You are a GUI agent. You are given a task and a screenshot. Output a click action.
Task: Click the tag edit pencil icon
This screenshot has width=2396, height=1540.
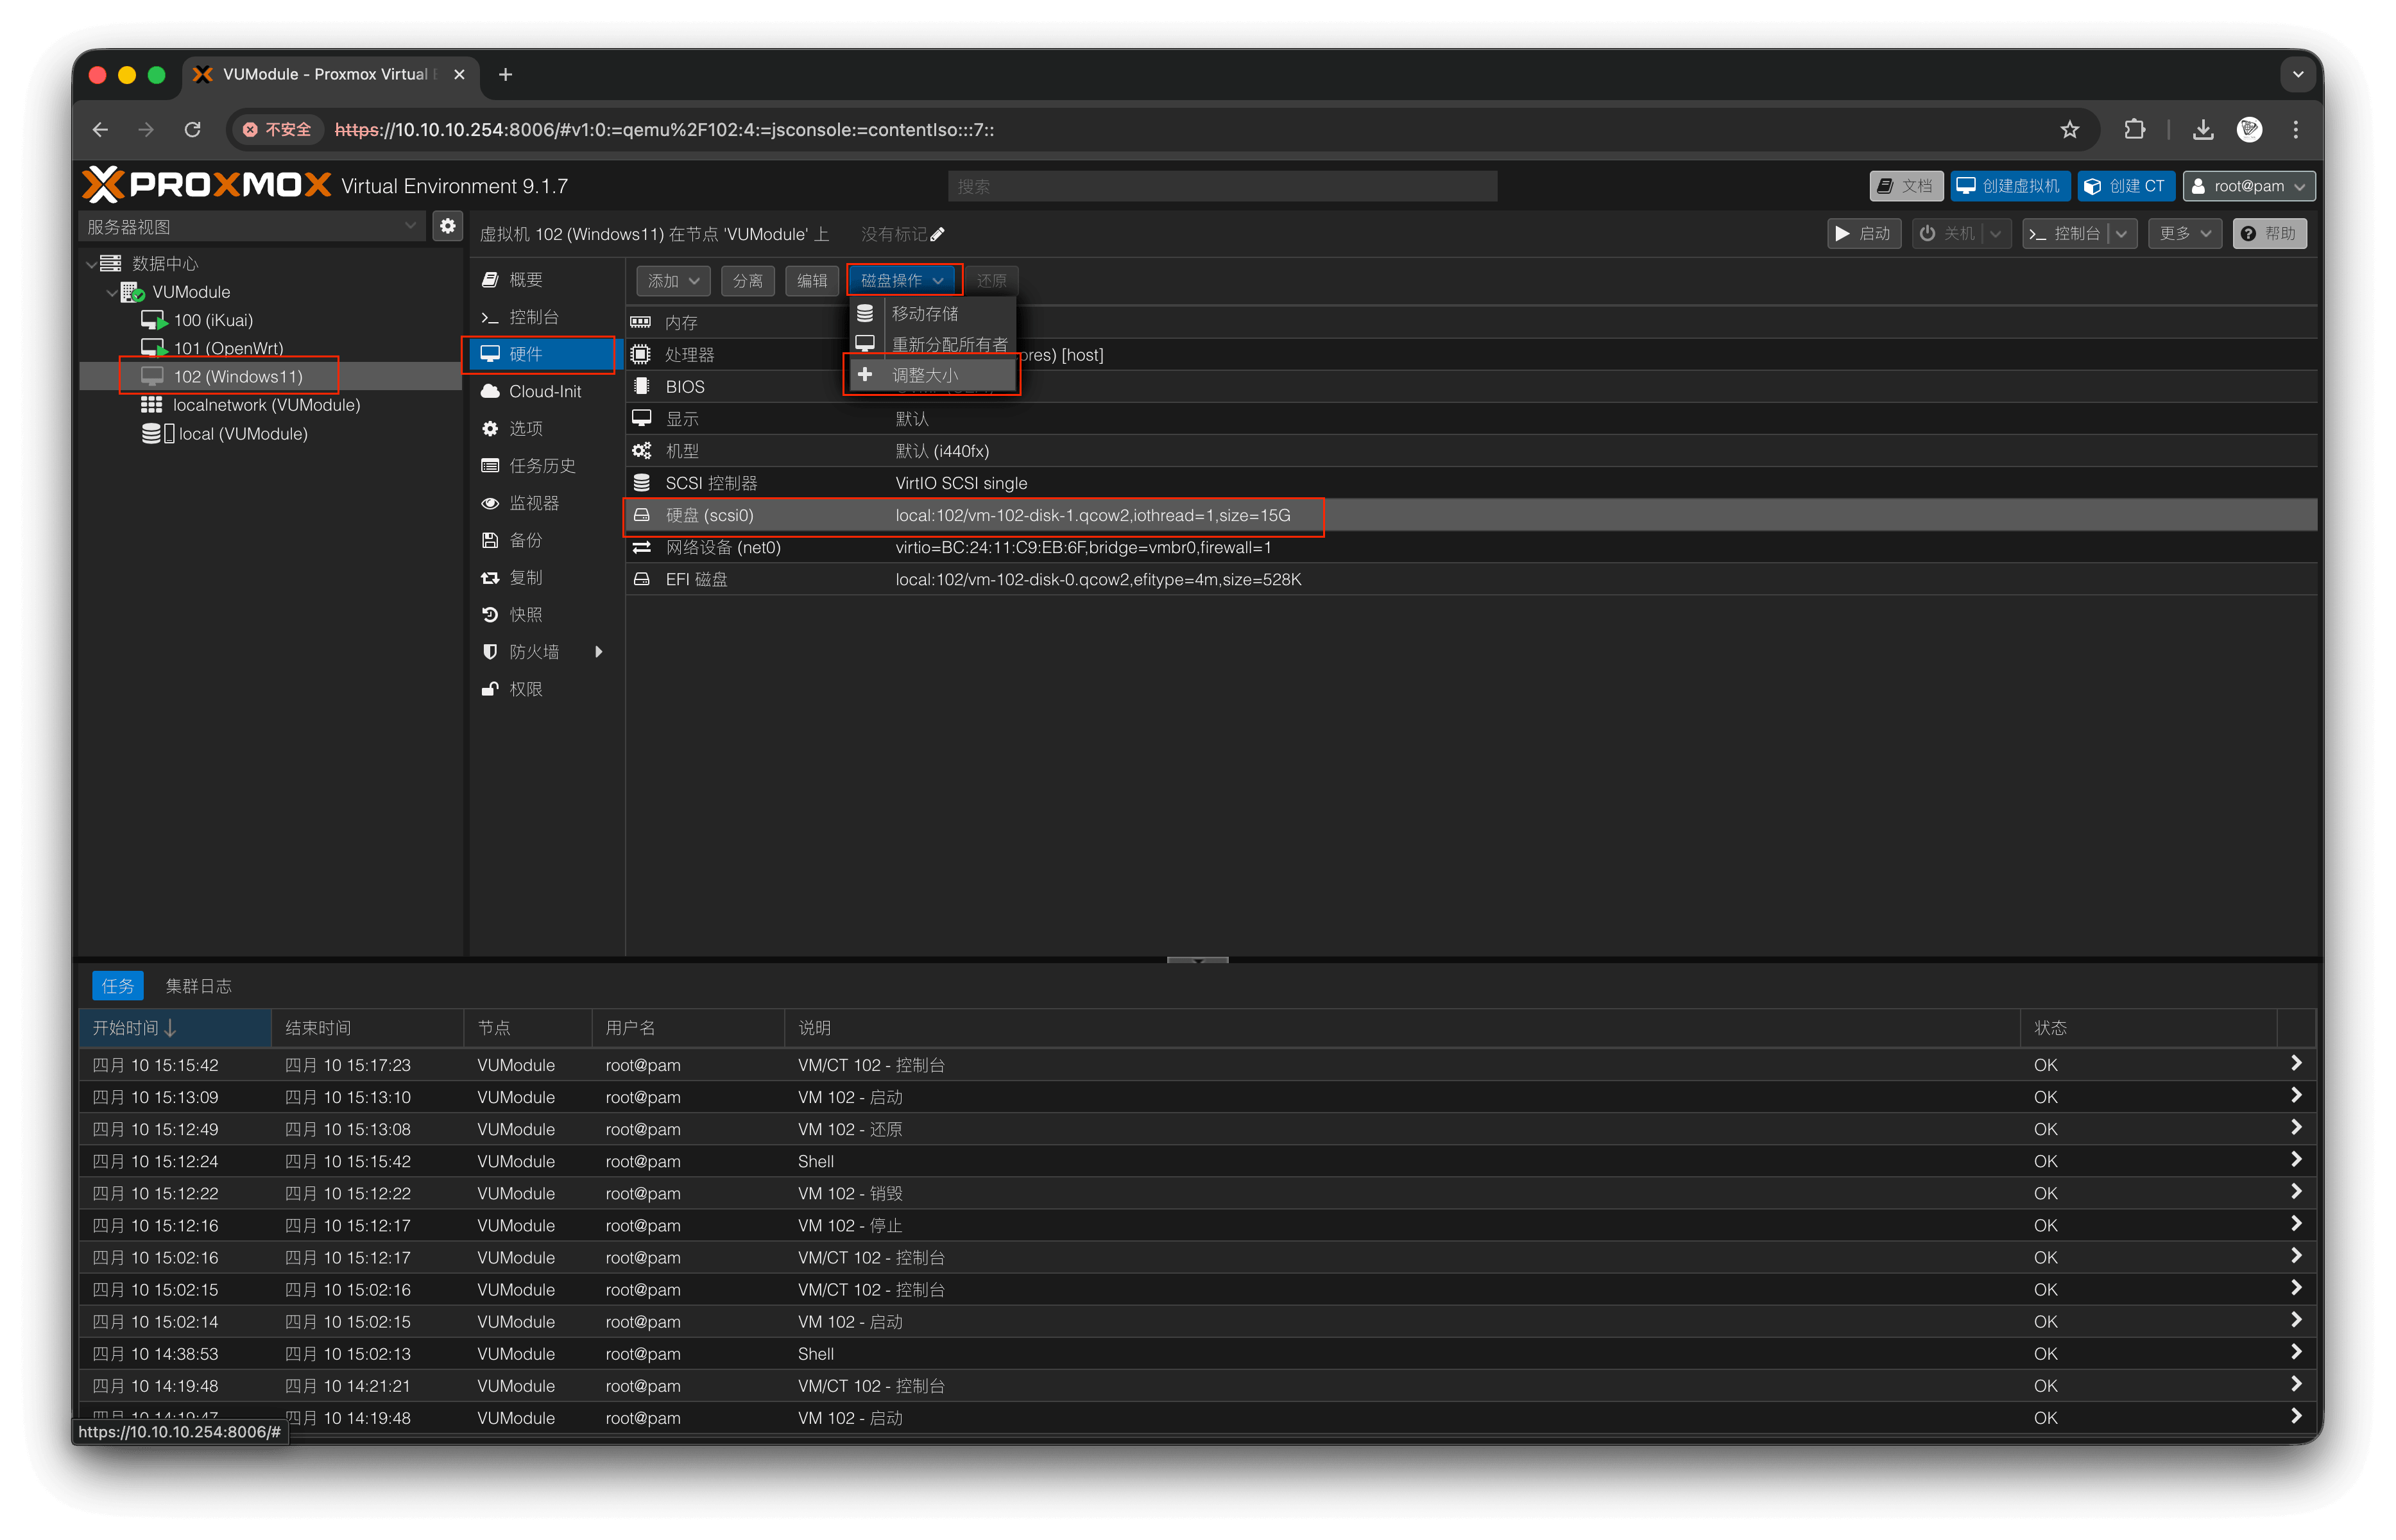click(937, 234)
